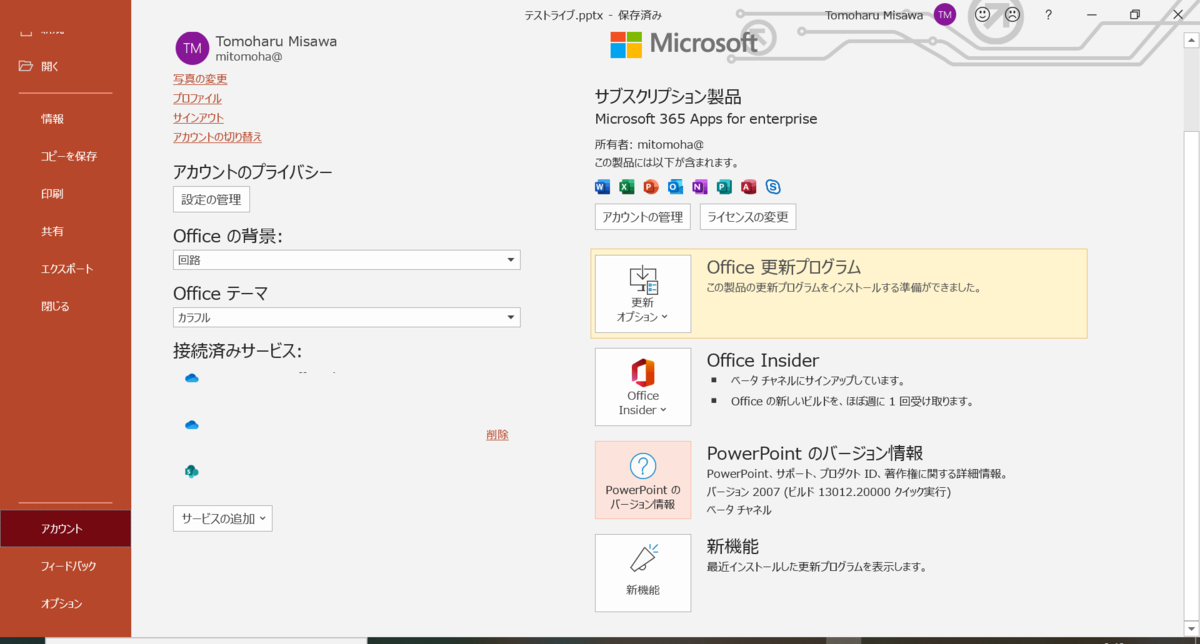Click the Word app icon

(x=602, y=186)
